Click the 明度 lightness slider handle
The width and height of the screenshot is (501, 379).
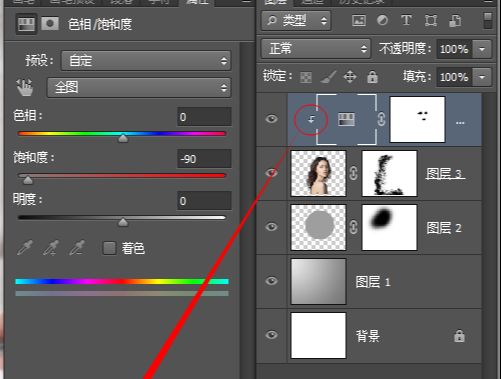coord(123,222)
